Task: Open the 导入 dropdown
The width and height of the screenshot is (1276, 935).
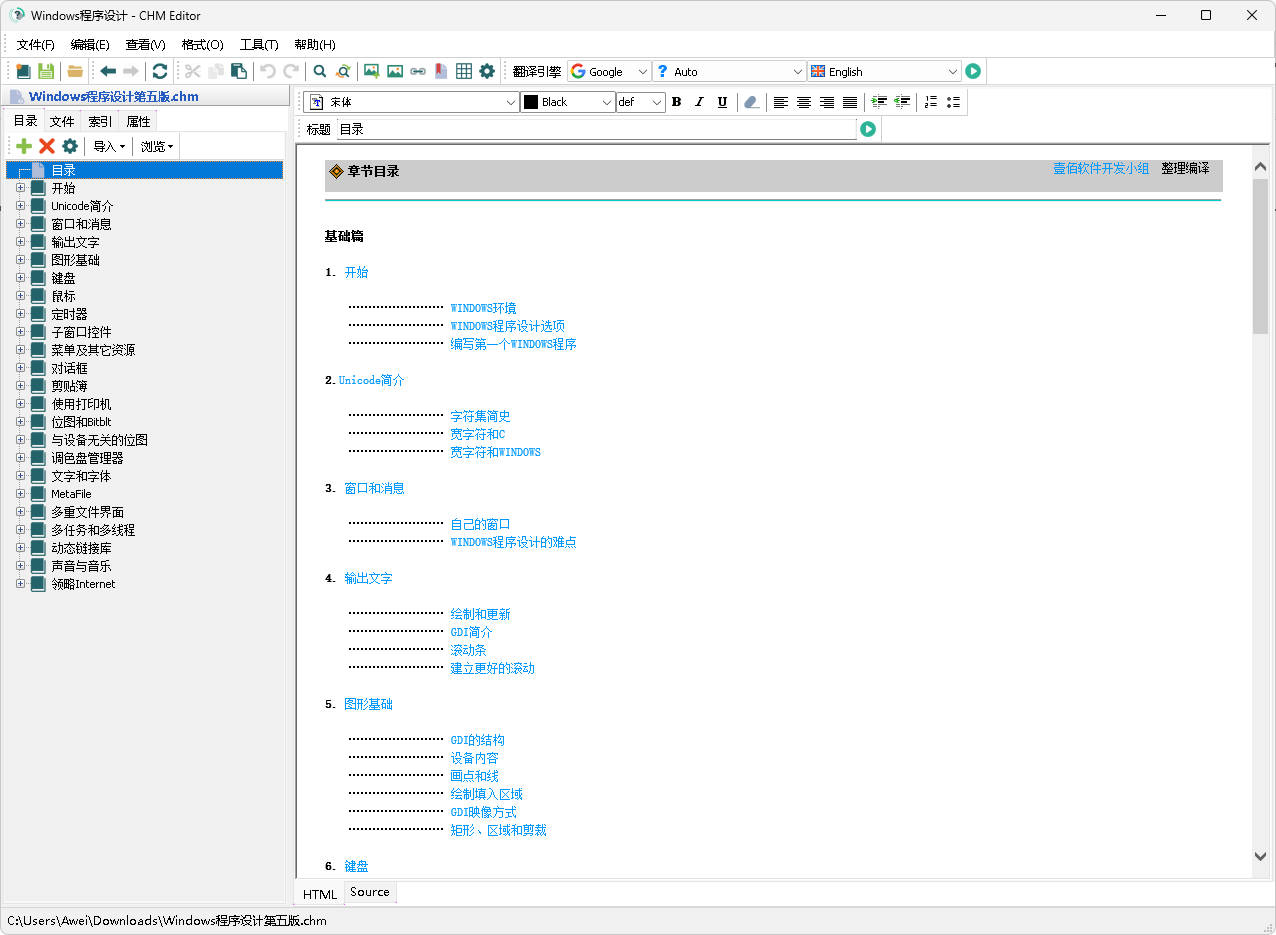Action: [x=109, y=146]
